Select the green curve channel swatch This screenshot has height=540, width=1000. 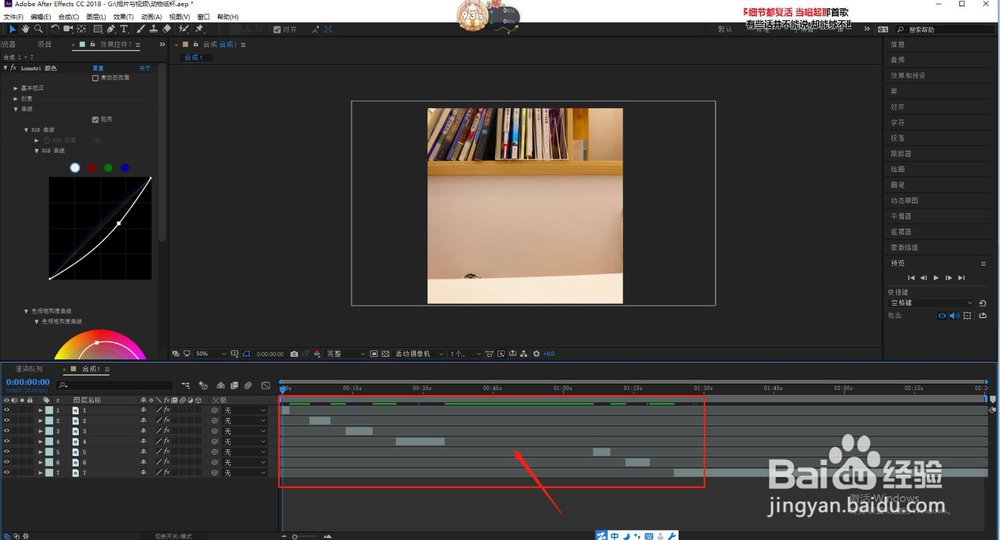pyautogui.click(x=108, y=168)
